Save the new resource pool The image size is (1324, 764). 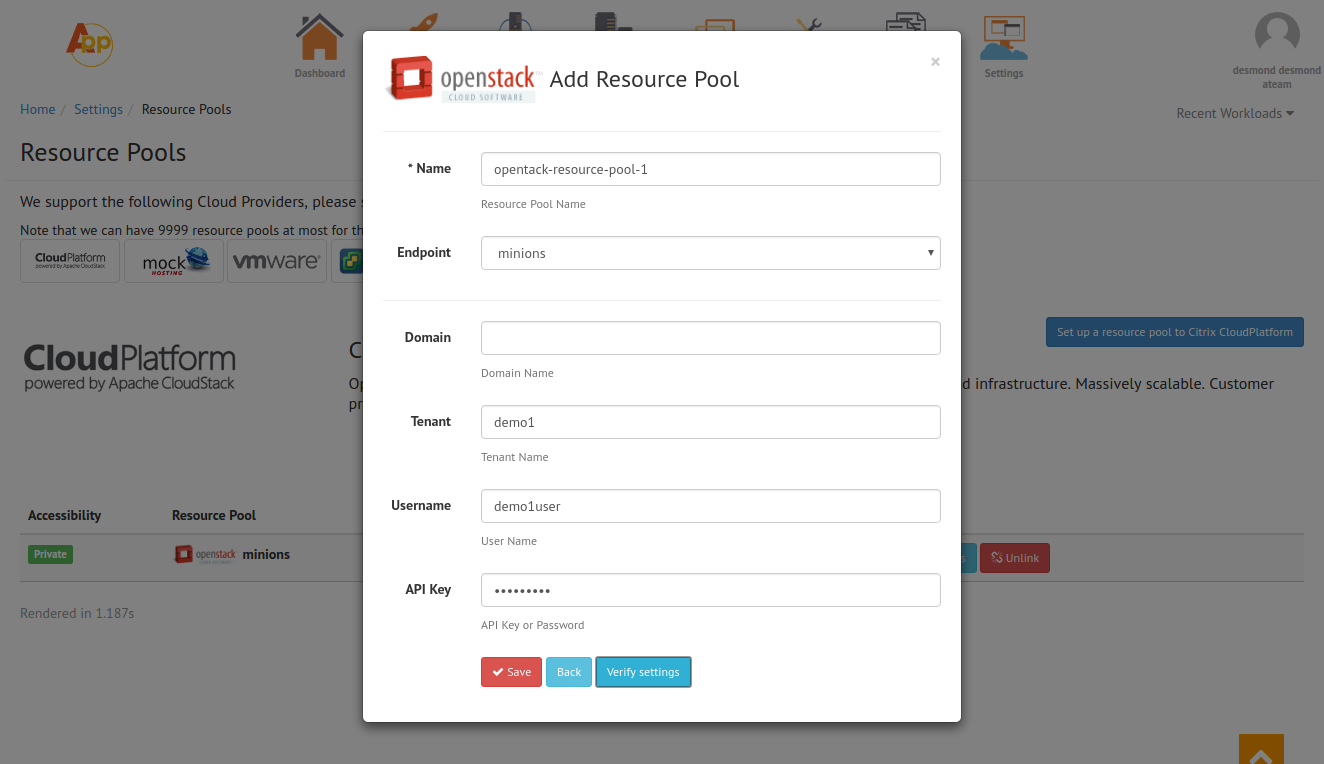point(511,672)
